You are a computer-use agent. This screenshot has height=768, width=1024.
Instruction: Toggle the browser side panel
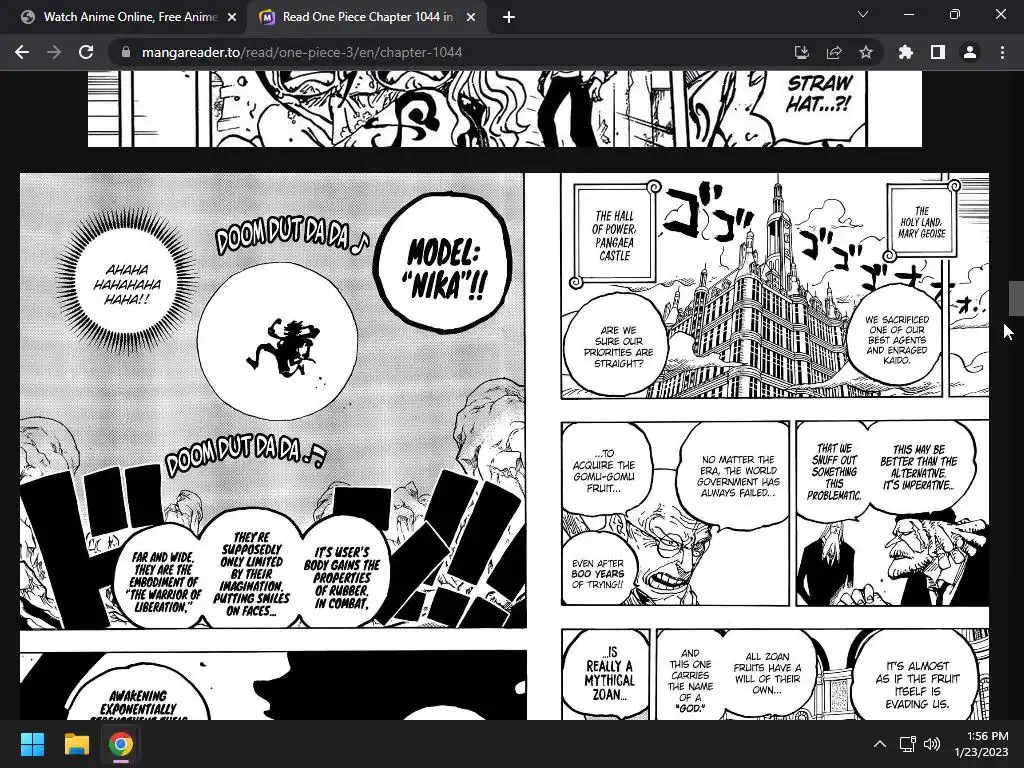pyautogui.click(x=938, y=52)
